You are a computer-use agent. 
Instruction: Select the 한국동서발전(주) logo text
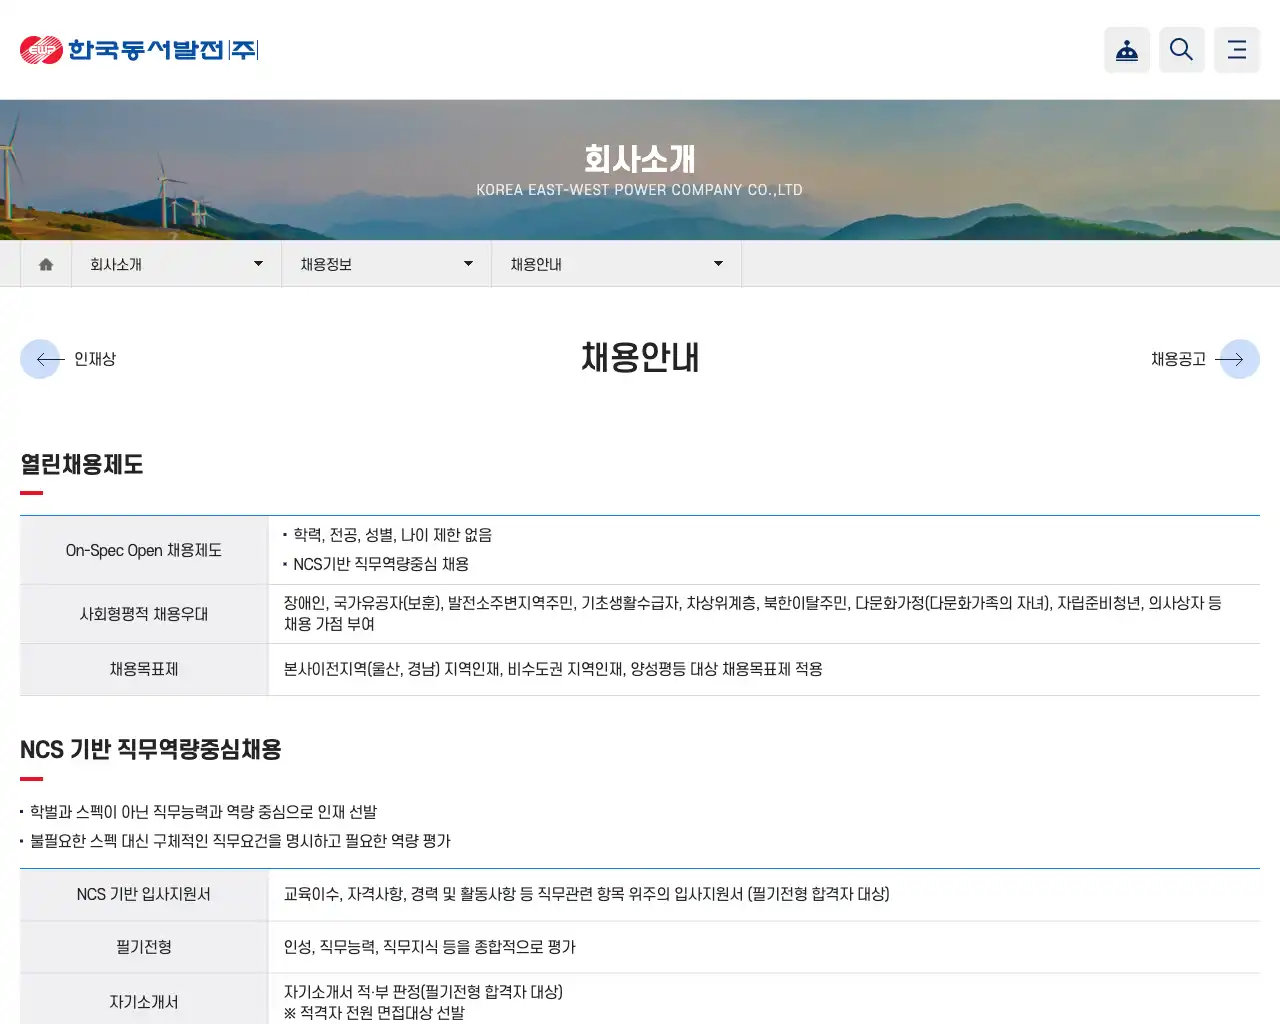click(163, 48)
